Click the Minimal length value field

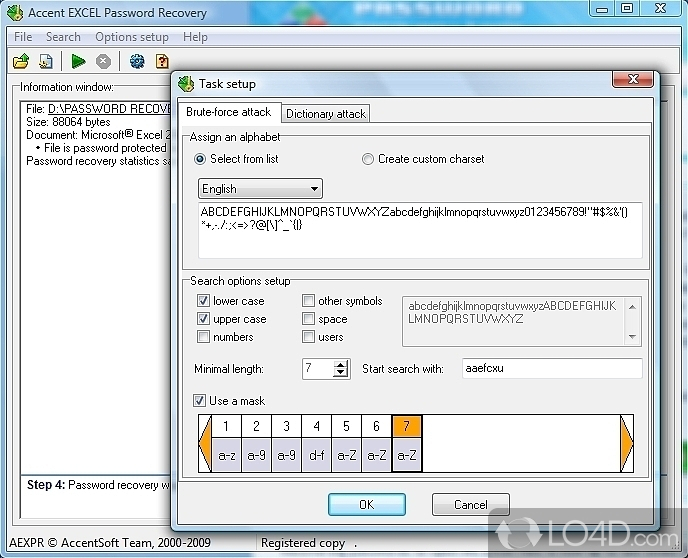pos(318,368)
